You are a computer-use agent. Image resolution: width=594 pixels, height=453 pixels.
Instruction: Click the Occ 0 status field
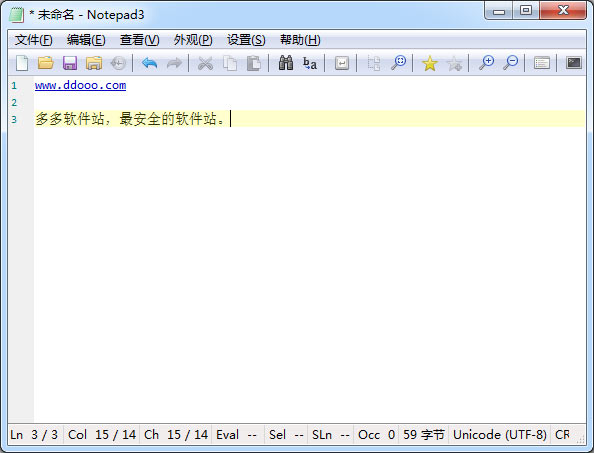376,434
